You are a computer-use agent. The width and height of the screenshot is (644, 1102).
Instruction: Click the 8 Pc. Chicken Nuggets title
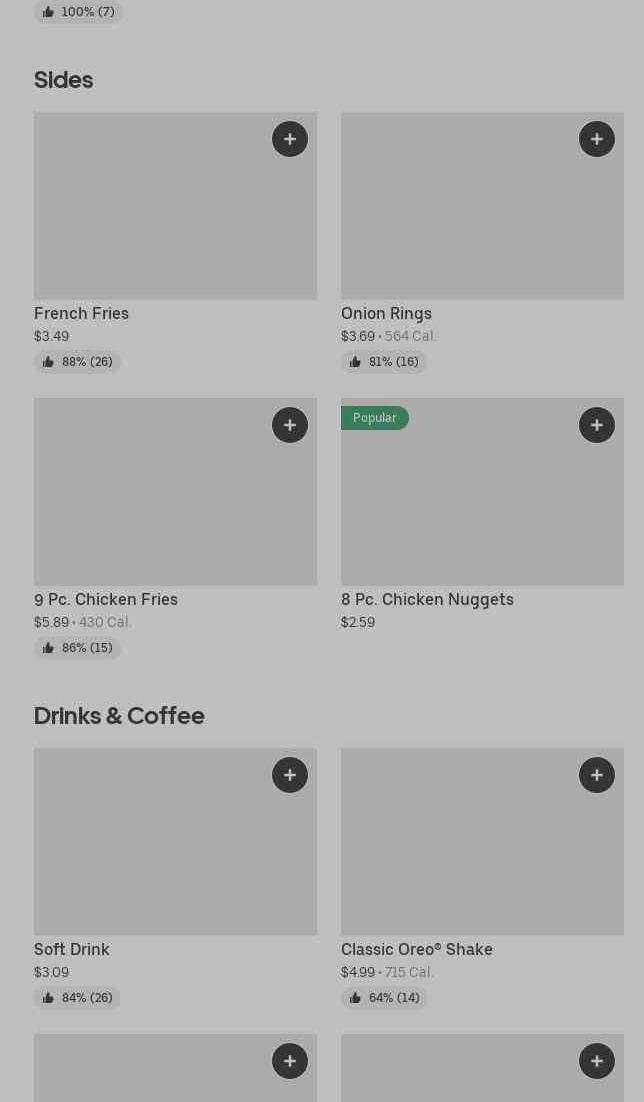click(x=427, y=599)
